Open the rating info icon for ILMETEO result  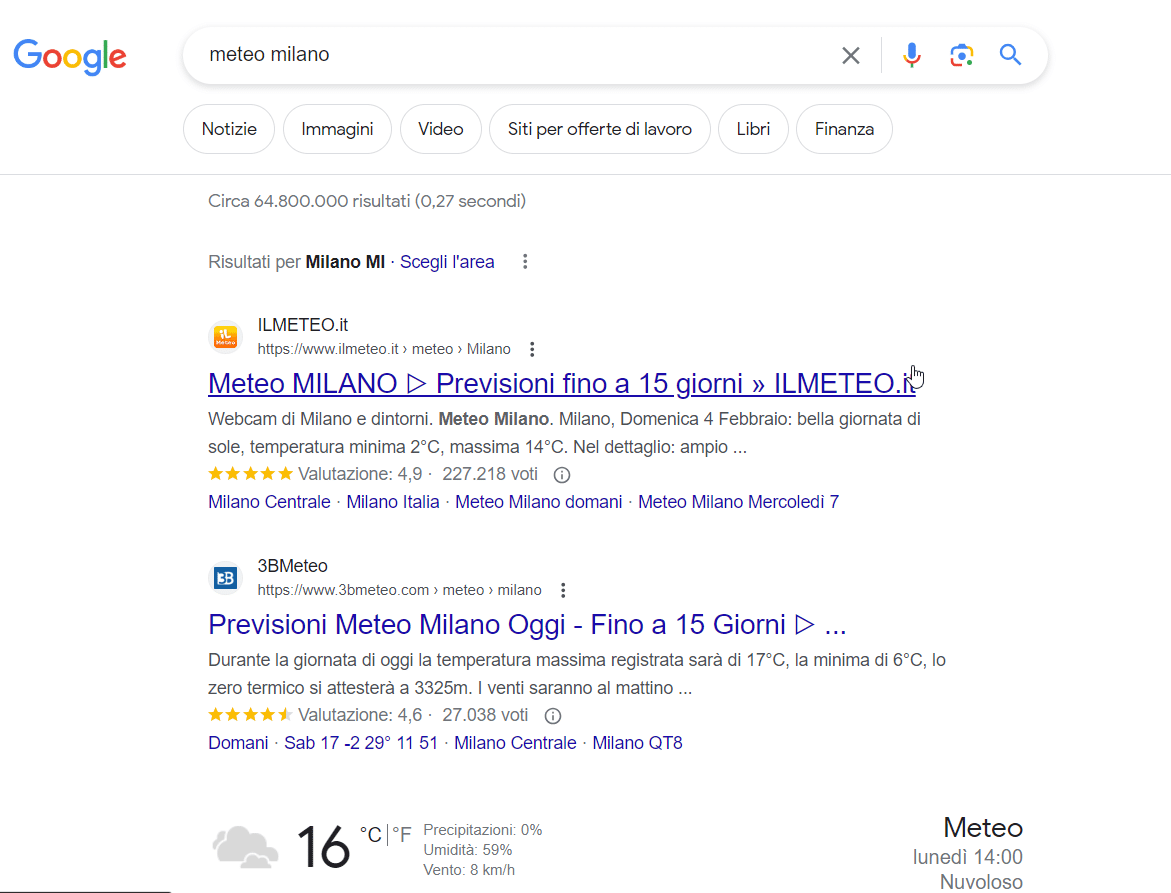(x=562, y=475)
